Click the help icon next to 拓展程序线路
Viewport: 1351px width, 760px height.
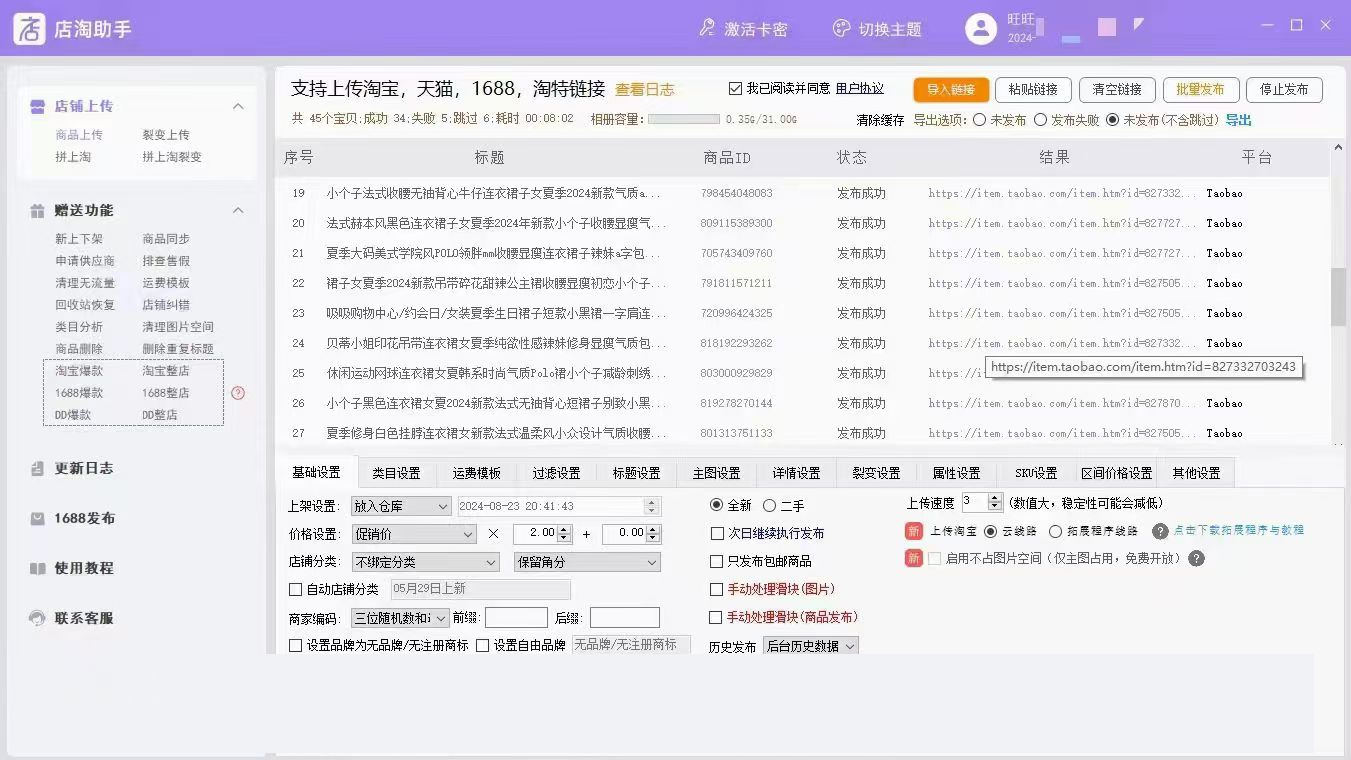pyautogui.click(x=1160, y=531)
